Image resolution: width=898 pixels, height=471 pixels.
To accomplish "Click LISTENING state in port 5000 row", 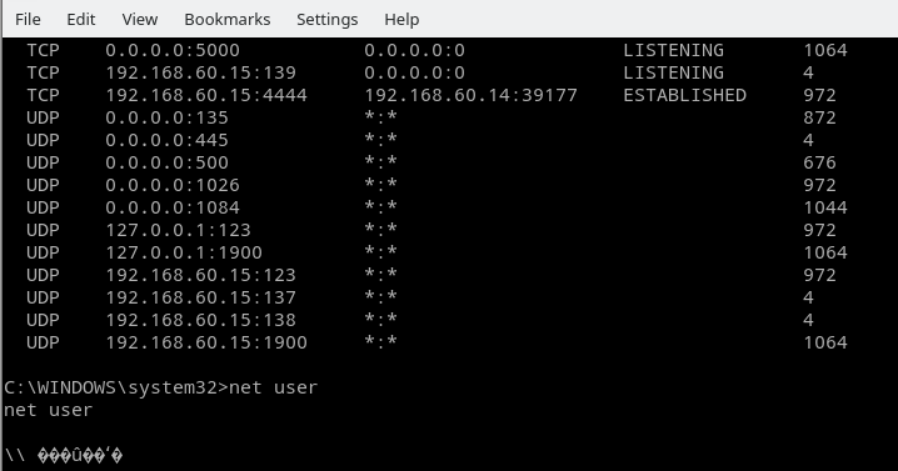I will click(673, 50).
